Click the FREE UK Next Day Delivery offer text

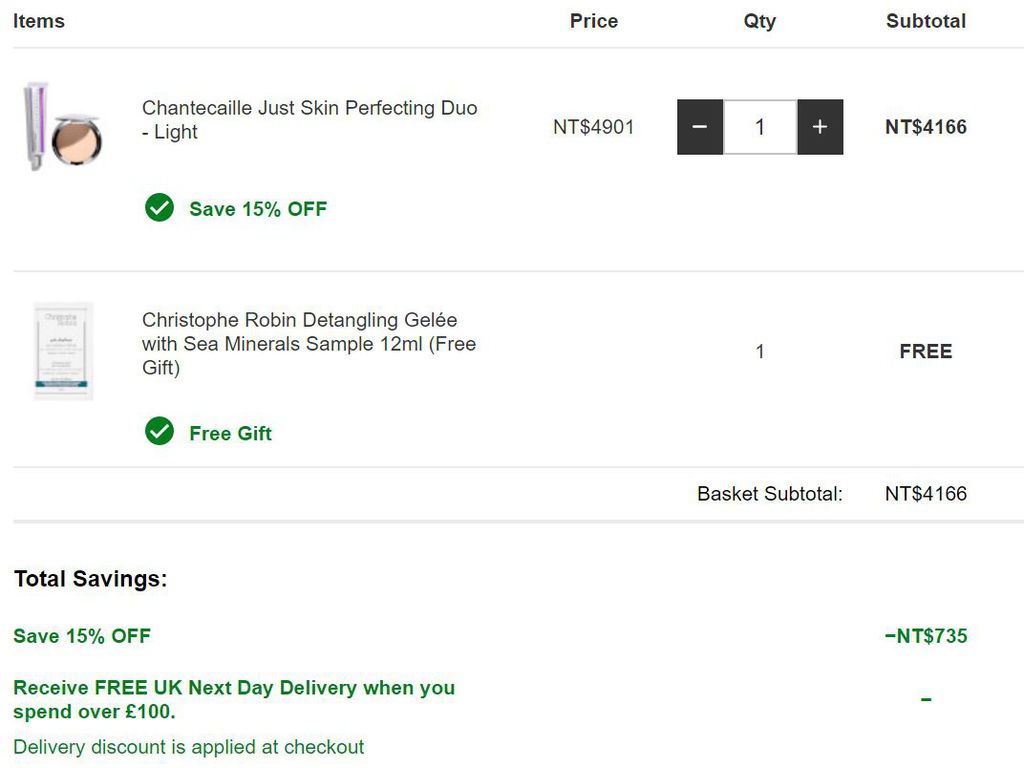point(234,699)
